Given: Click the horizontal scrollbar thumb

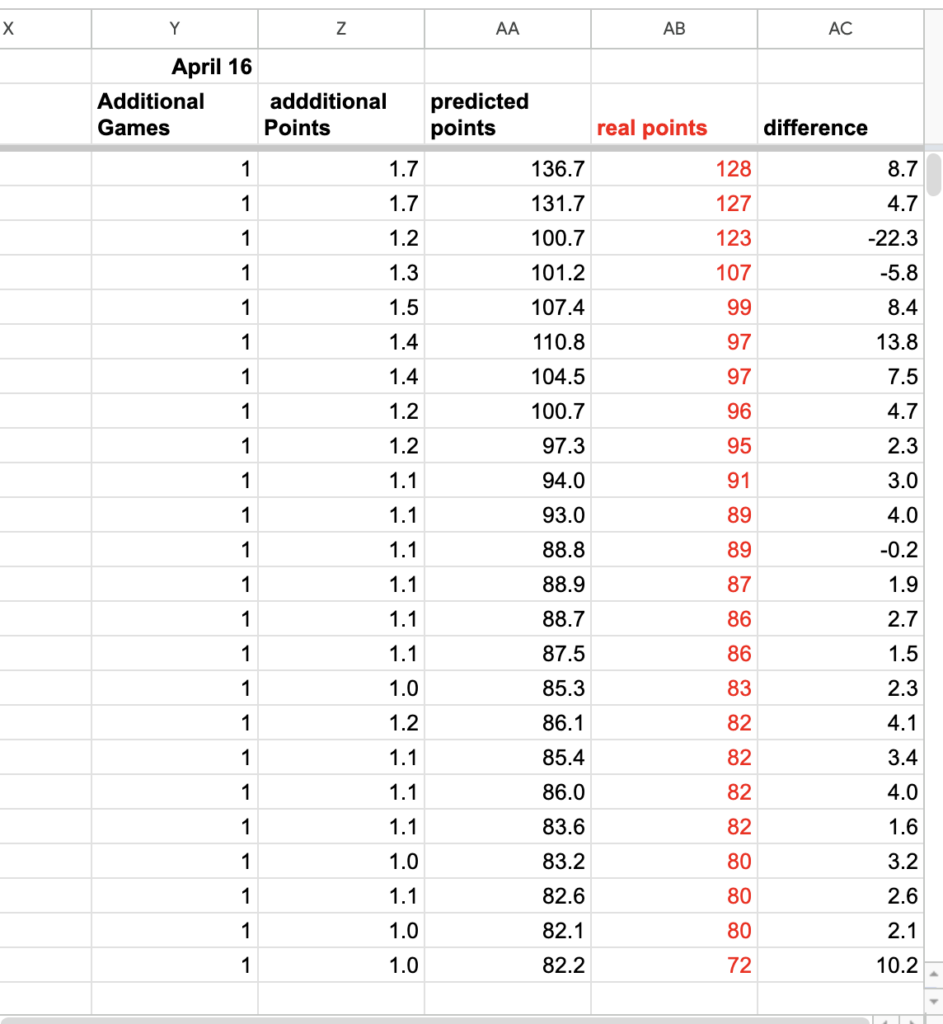Looking at the screenshot, I should 434,1021.
